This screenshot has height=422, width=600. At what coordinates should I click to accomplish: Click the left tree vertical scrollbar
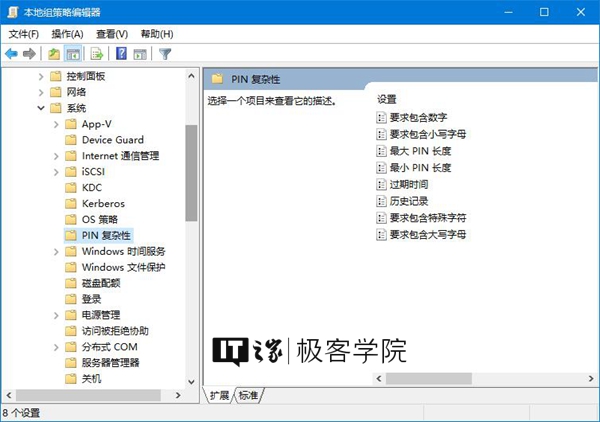click(192, 170)
